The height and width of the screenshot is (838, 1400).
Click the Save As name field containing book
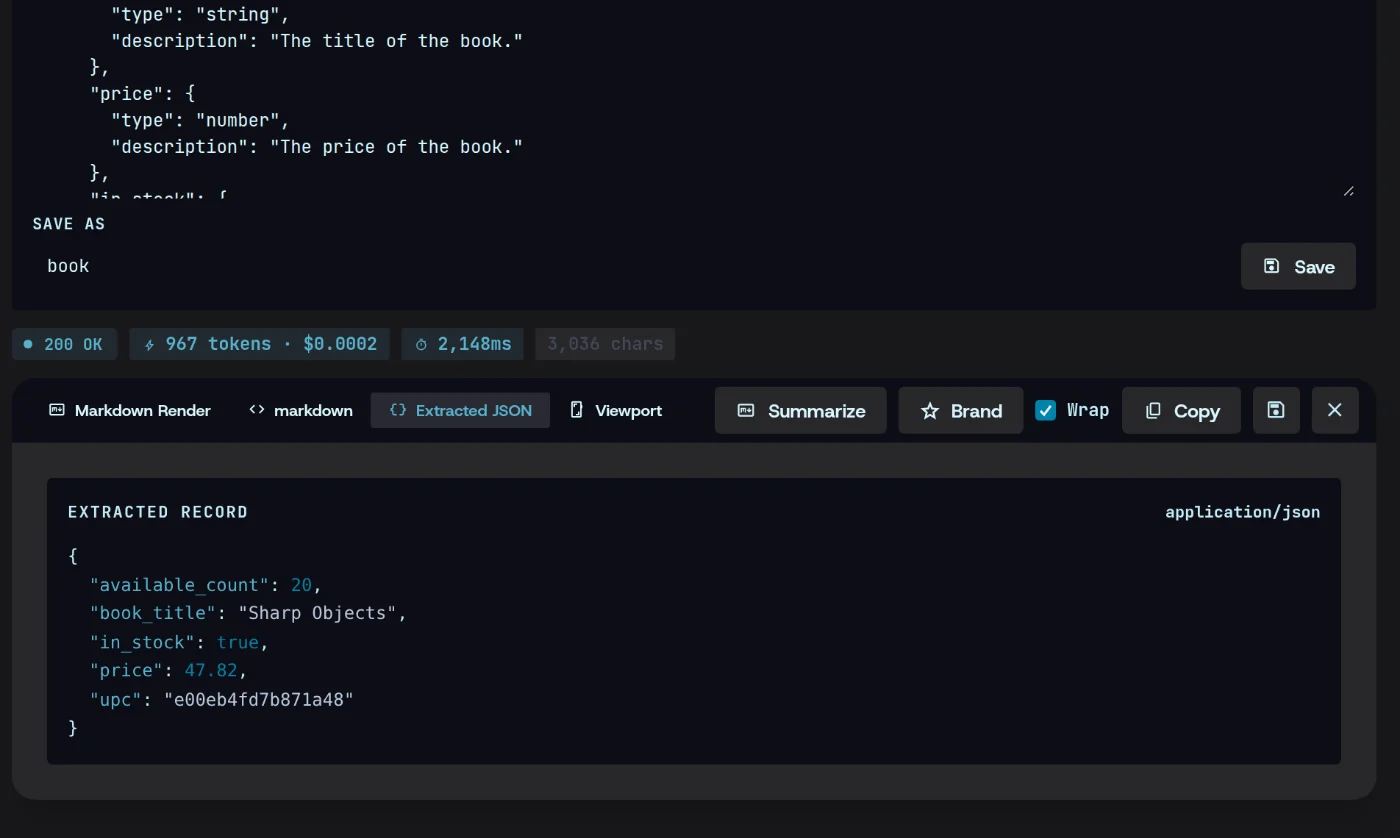coord(630,266)
